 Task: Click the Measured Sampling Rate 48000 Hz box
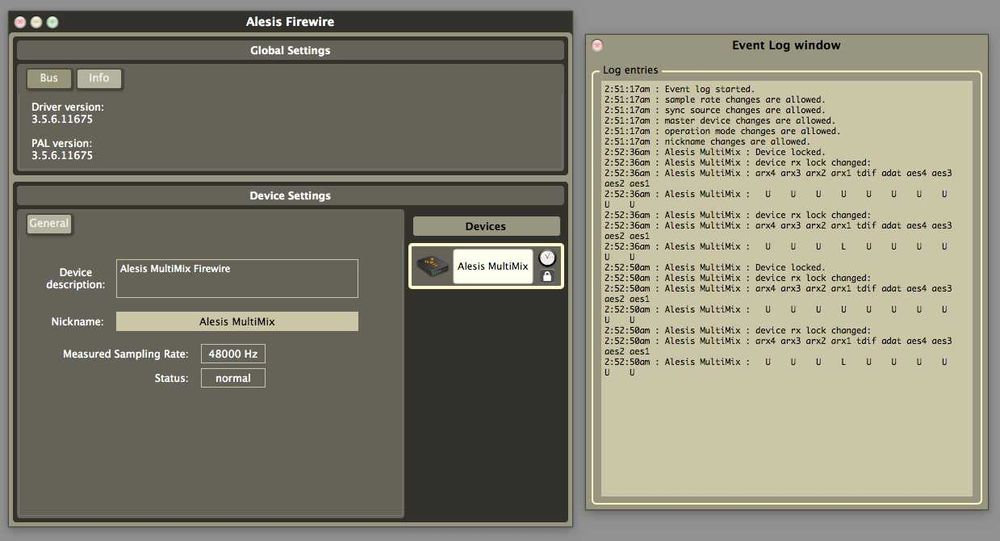coord(233,353)
